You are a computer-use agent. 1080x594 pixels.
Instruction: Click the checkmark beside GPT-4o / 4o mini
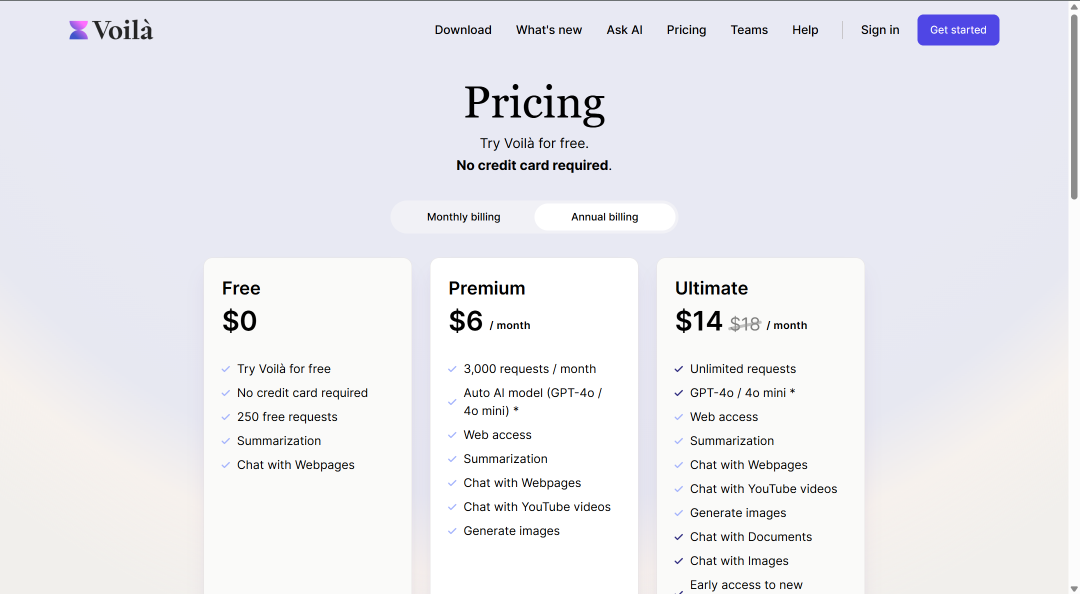tap(678, 393)
